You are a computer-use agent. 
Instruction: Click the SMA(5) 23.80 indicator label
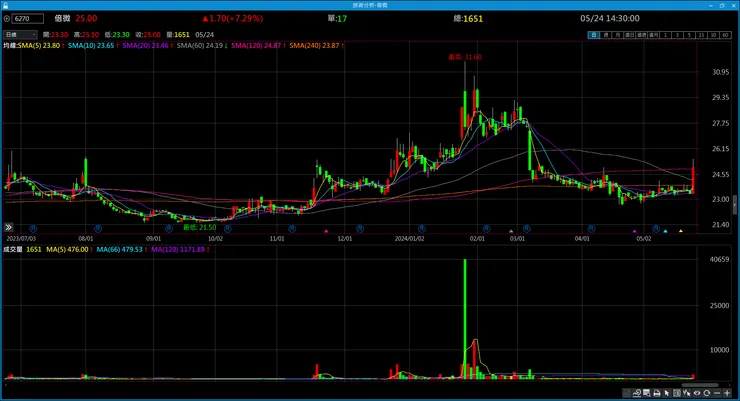39,45
